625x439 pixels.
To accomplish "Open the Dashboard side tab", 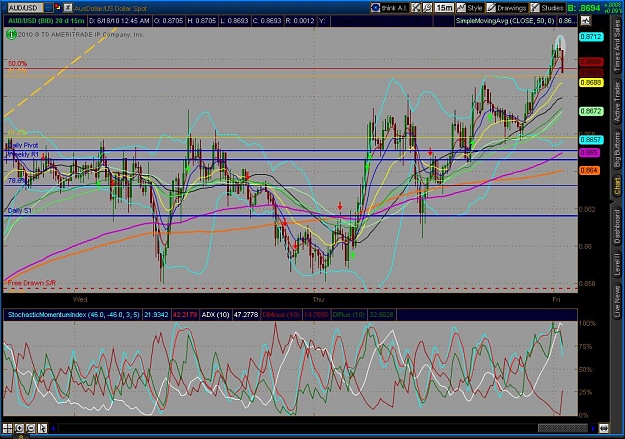I will pyautogui.click(x=617, y=227).
